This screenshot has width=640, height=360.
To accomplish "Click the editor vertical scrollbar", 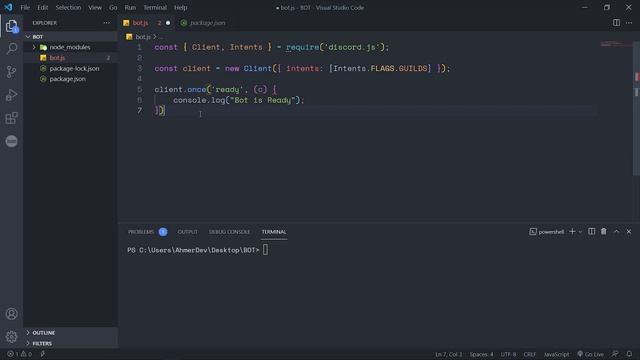I will coord(636,108).
